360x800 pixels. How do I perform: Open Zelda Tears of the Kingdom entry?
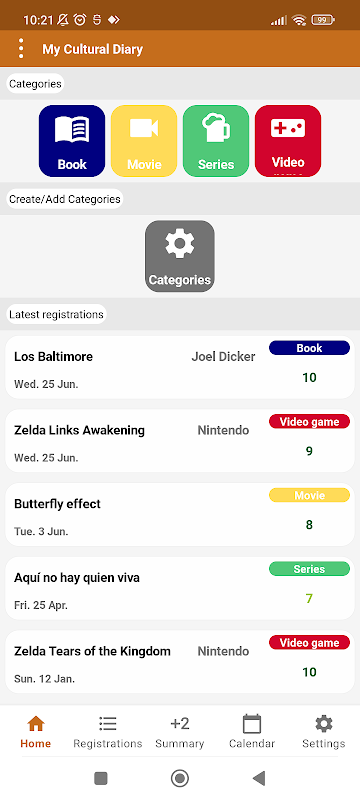tap(179, 662)
